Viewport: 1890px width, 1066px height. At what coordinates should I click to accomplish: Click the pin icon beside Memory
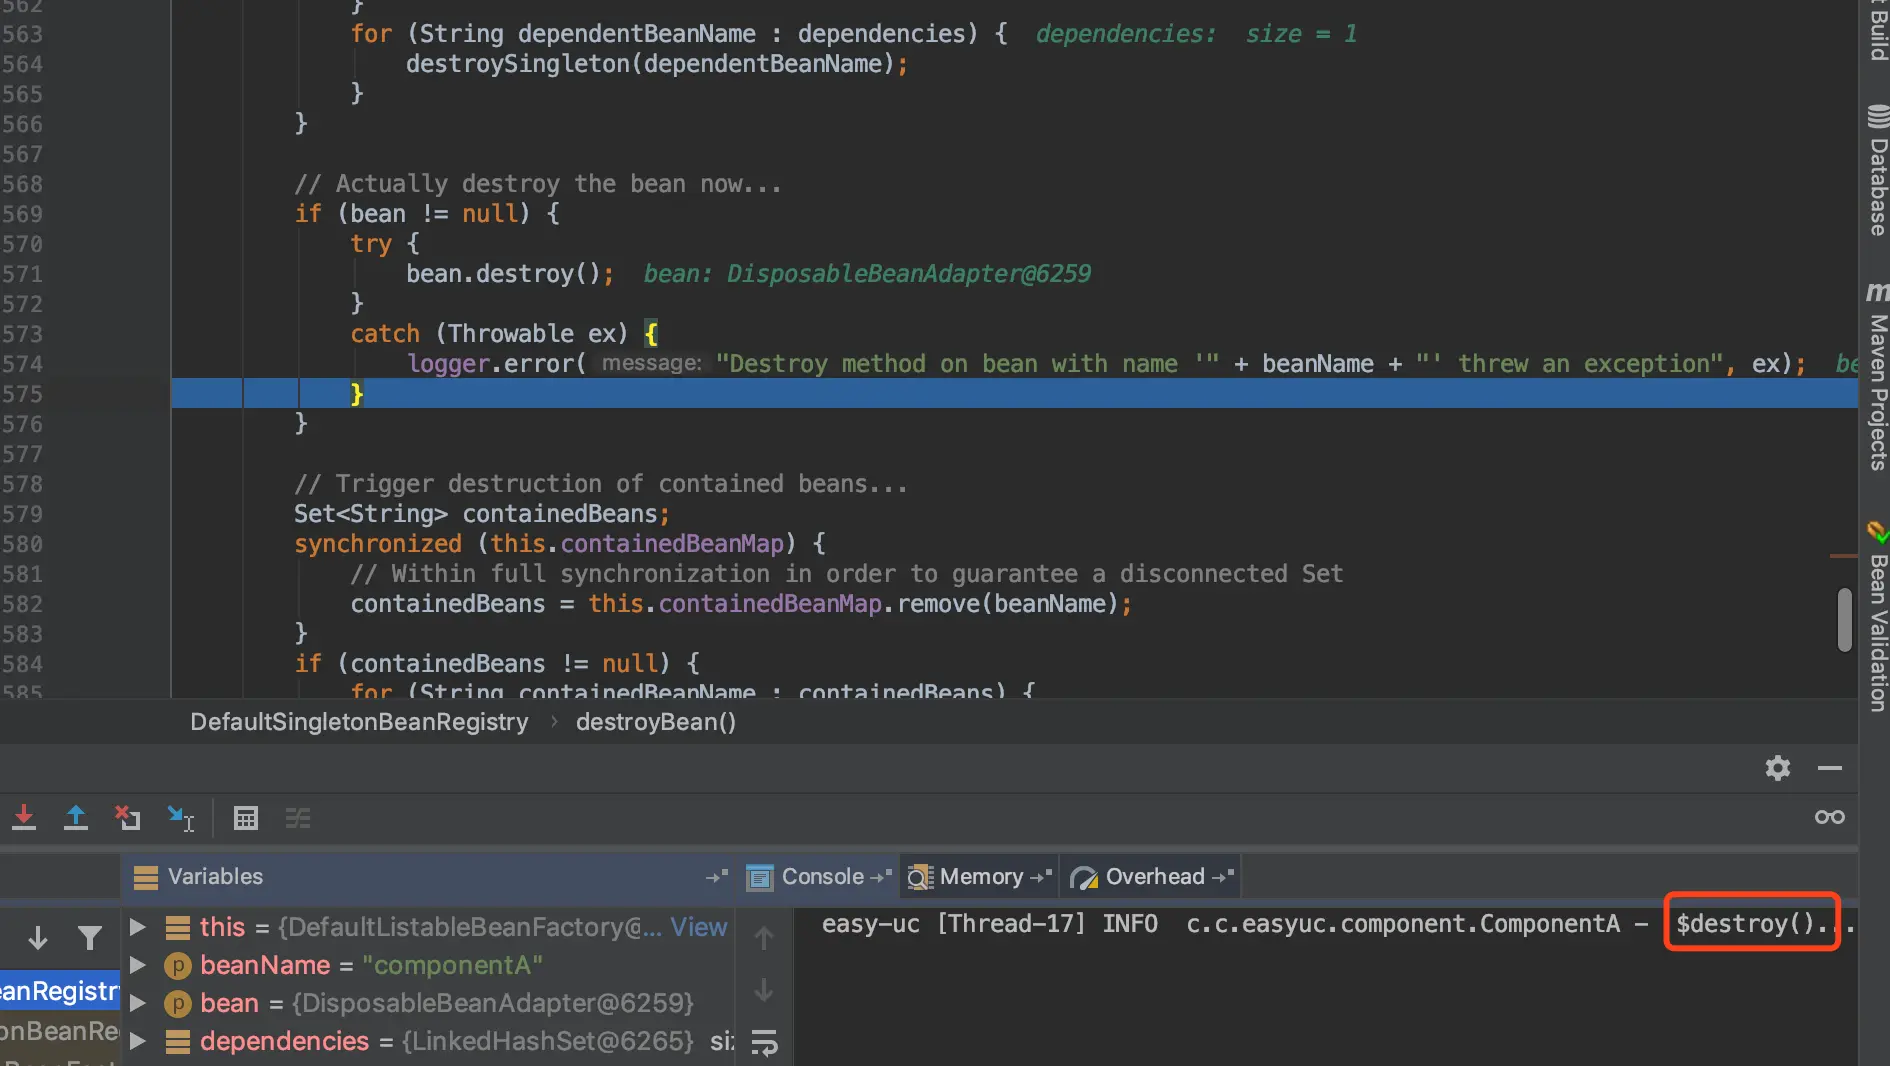click(x=1041, y=877)
